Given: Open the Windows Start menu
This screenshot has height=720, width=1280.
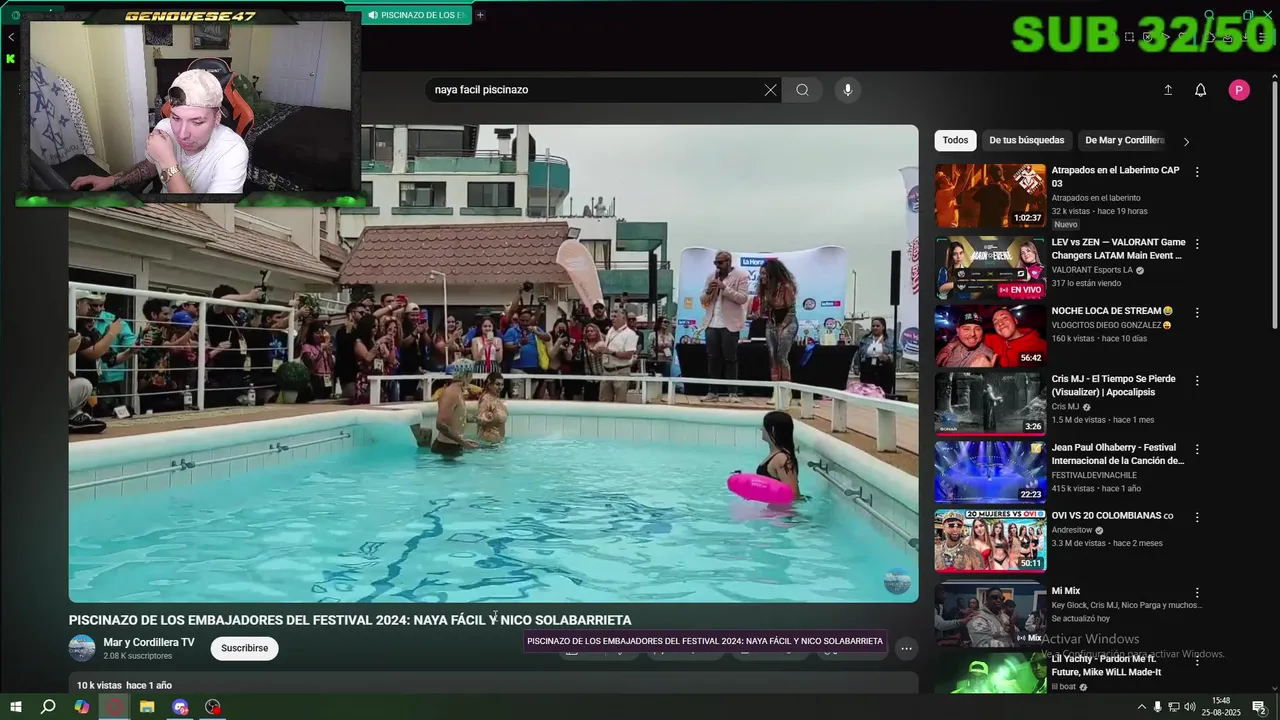Looking at the screenshot, I should (x=15, y=707).
